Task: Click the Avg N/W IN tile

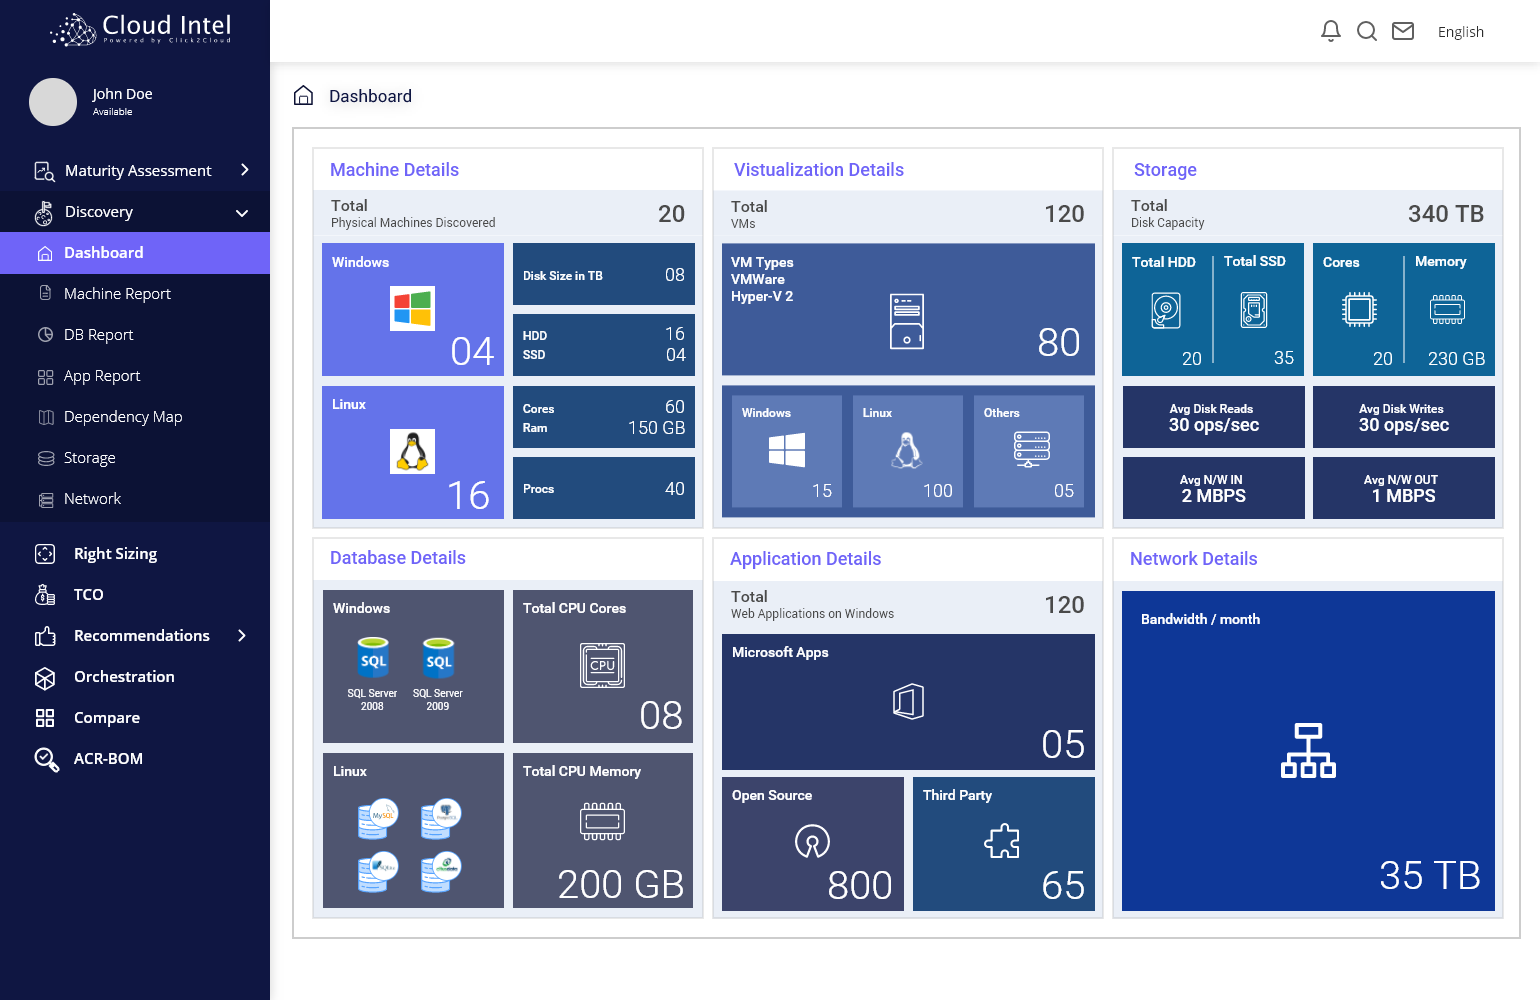Action: tap(1214, 488)
